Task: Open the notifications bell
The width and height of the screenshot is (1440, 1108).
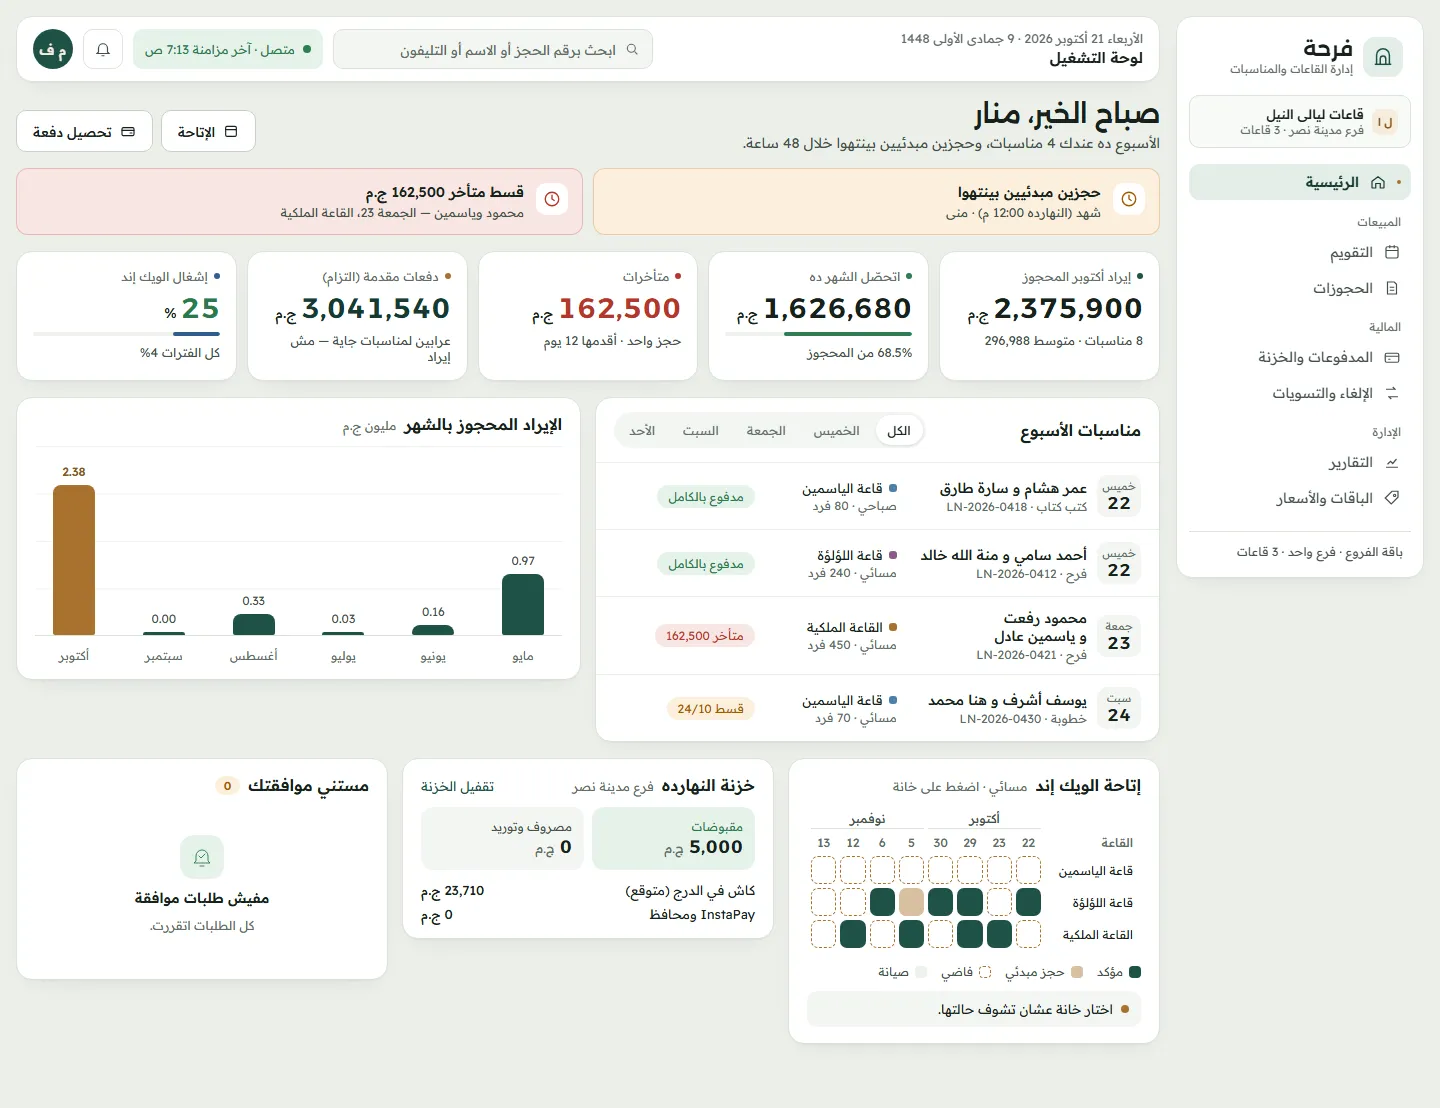Action: tap(103, 49)
